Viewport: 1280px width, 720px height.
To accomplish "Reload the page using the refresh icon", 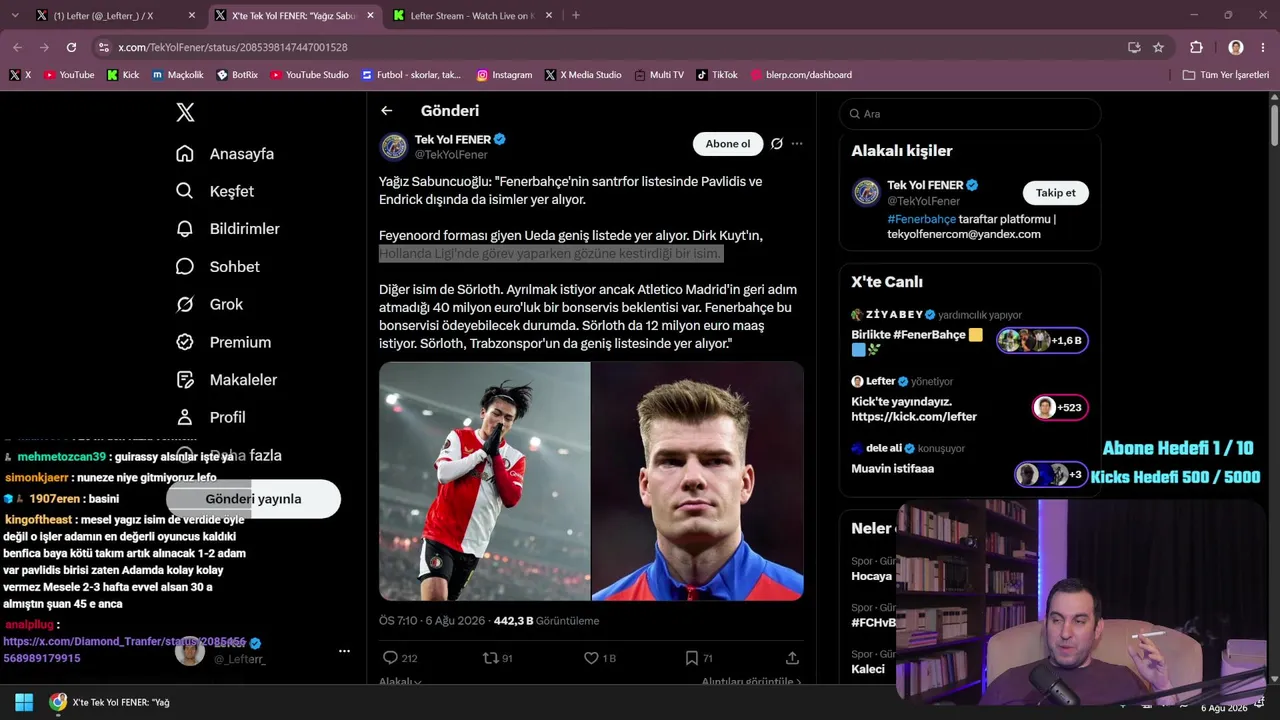I will coord(71,47).
